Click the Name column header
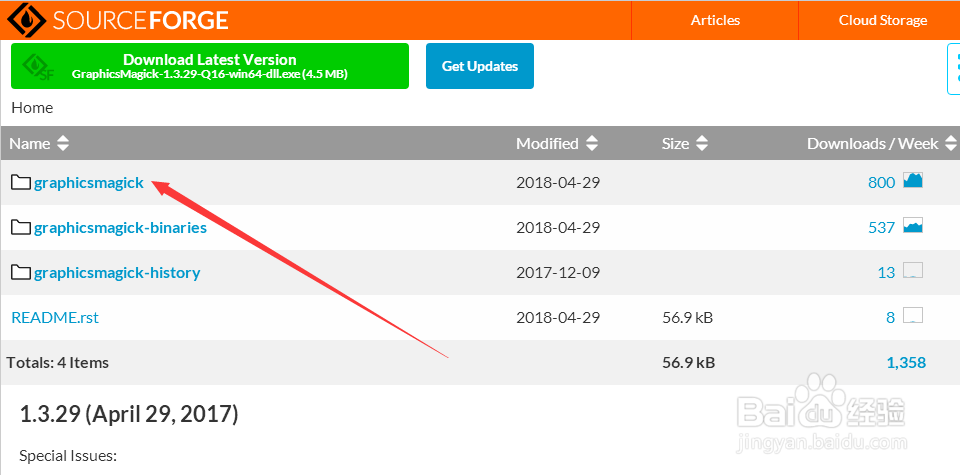The image size is (960, 475). [30, 144]
